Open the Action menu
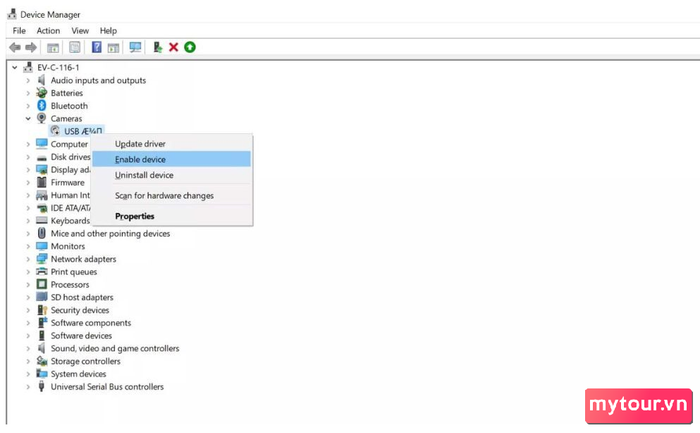This screenshot has width=700, height=433. tap(48, 30)
